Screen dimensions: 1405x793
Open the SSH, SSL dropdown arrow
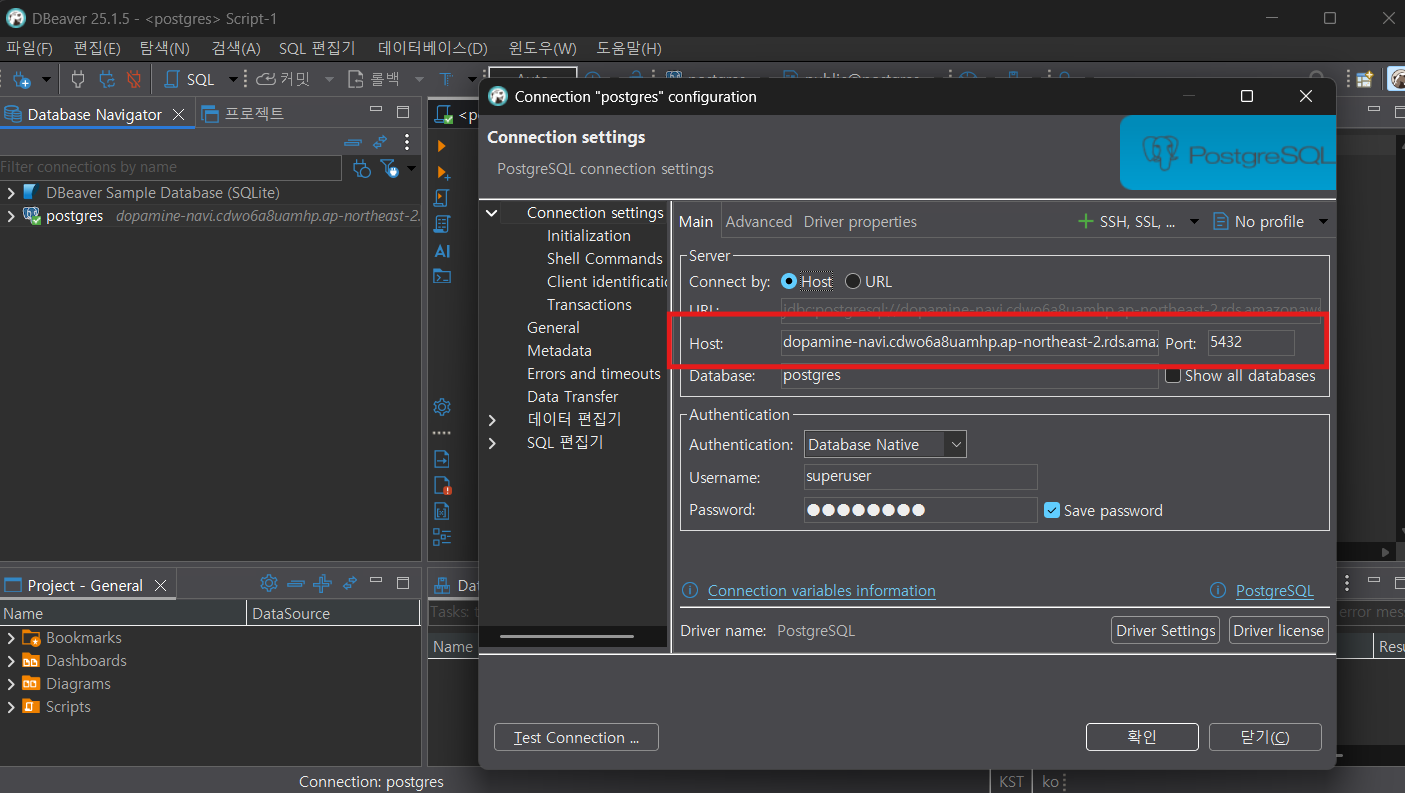point(1193,222)
